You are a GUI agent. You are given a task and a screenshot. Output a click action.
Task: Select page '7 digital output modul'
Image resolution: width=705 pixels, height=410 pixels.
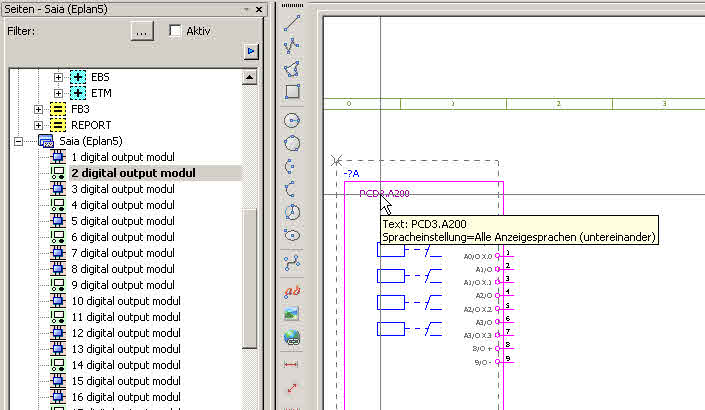coord(123,253)
